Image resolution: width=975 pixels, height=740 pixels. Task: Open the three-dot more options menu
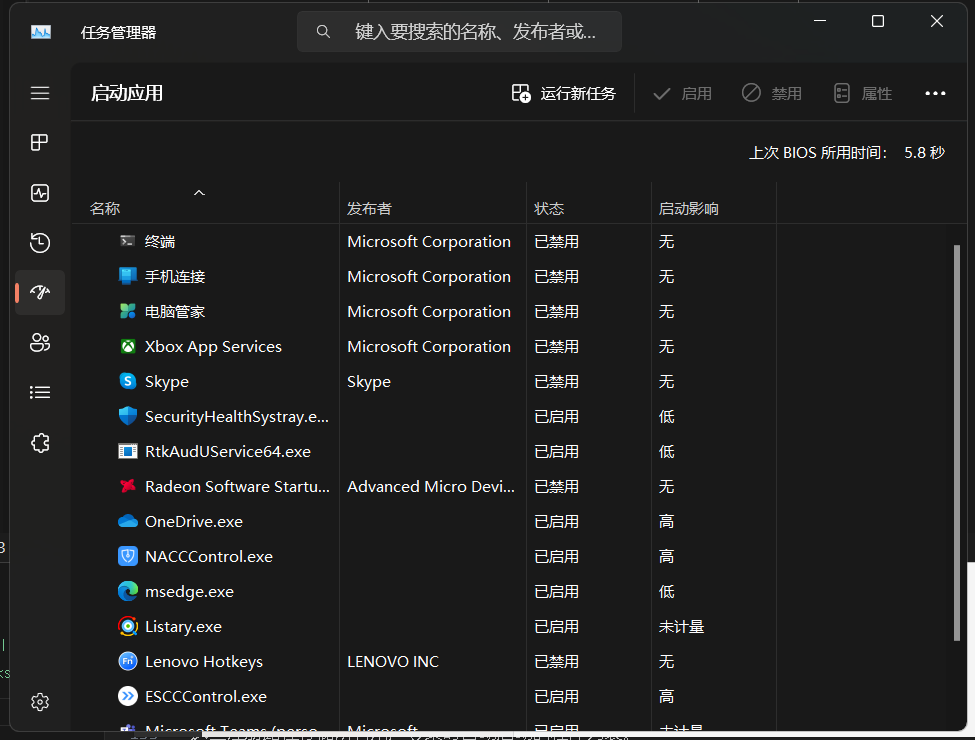(935, 93)
